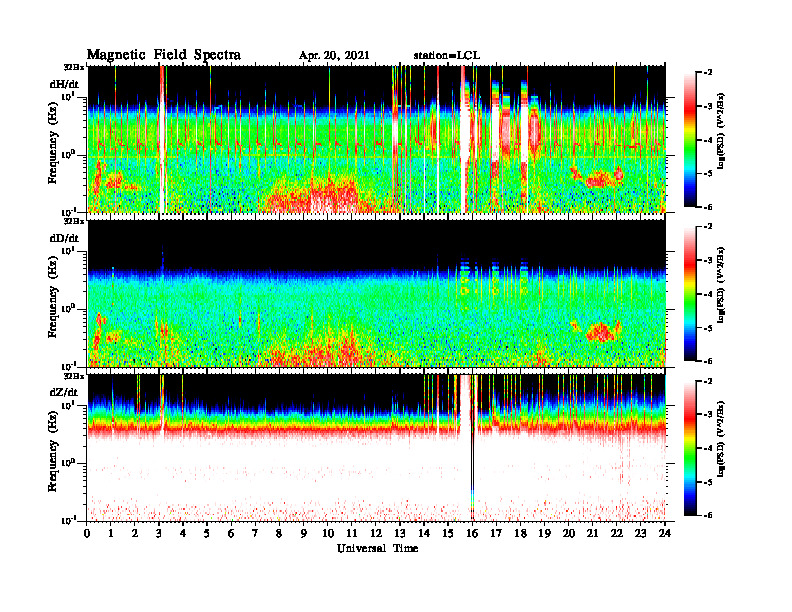Click the white saturated stripe near 3 UT in dH/dt
Viewport: 792px width, 612px height.
coord(162,139)
